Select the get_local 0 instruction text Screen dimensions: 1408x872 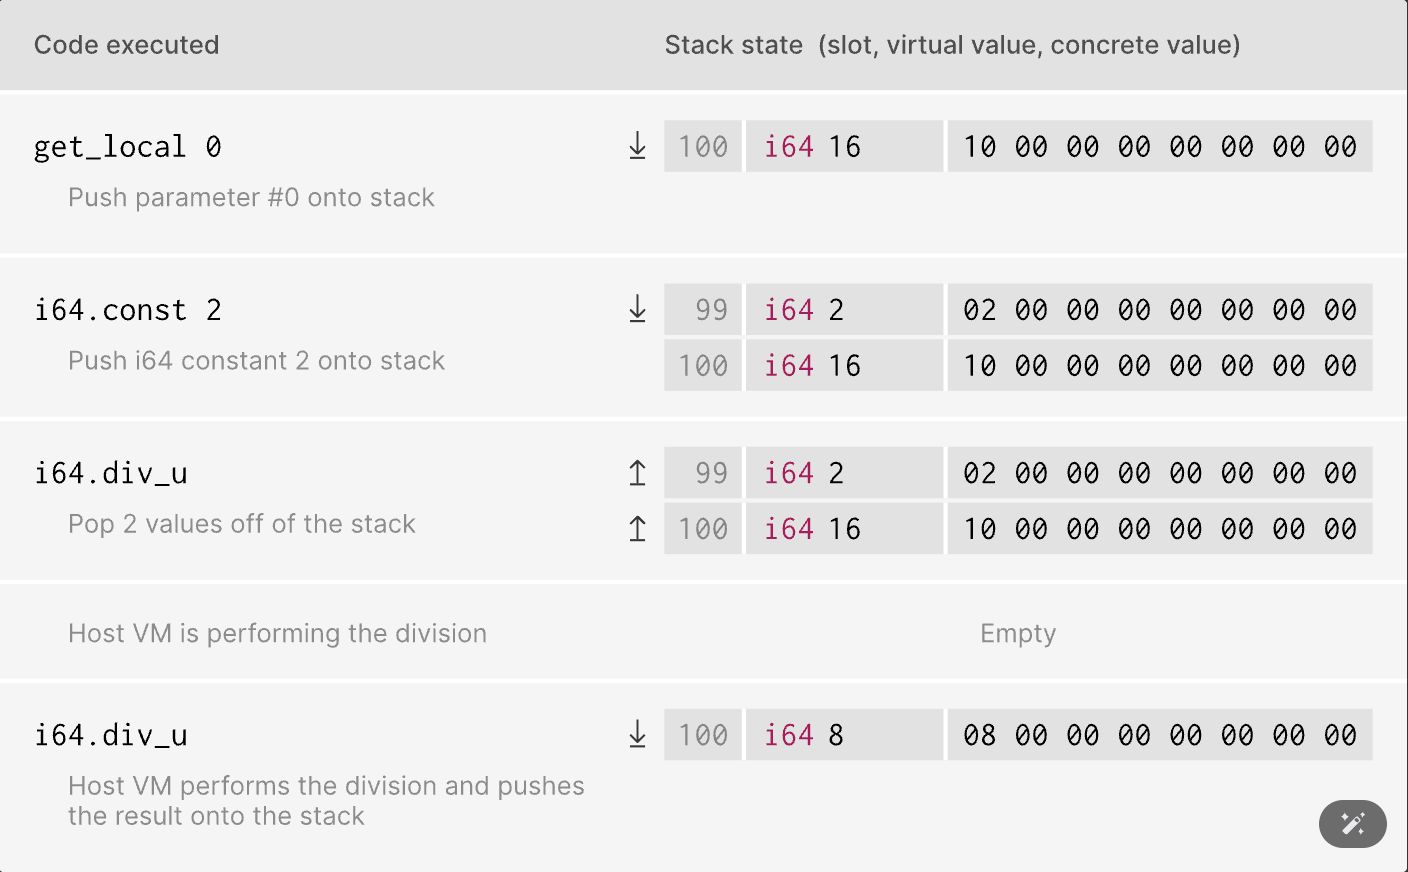127,147
